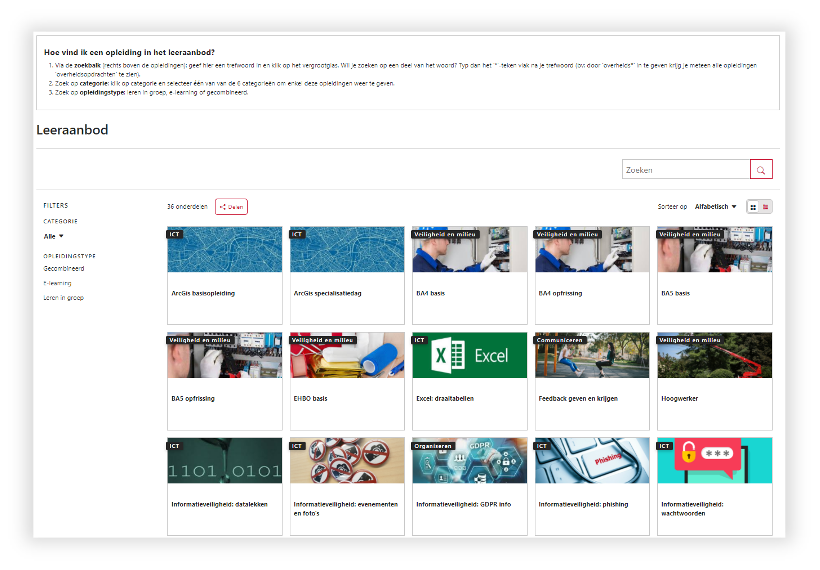Open the Informatieveiligheid: wachtwoorden lock image

pos(714,461)
